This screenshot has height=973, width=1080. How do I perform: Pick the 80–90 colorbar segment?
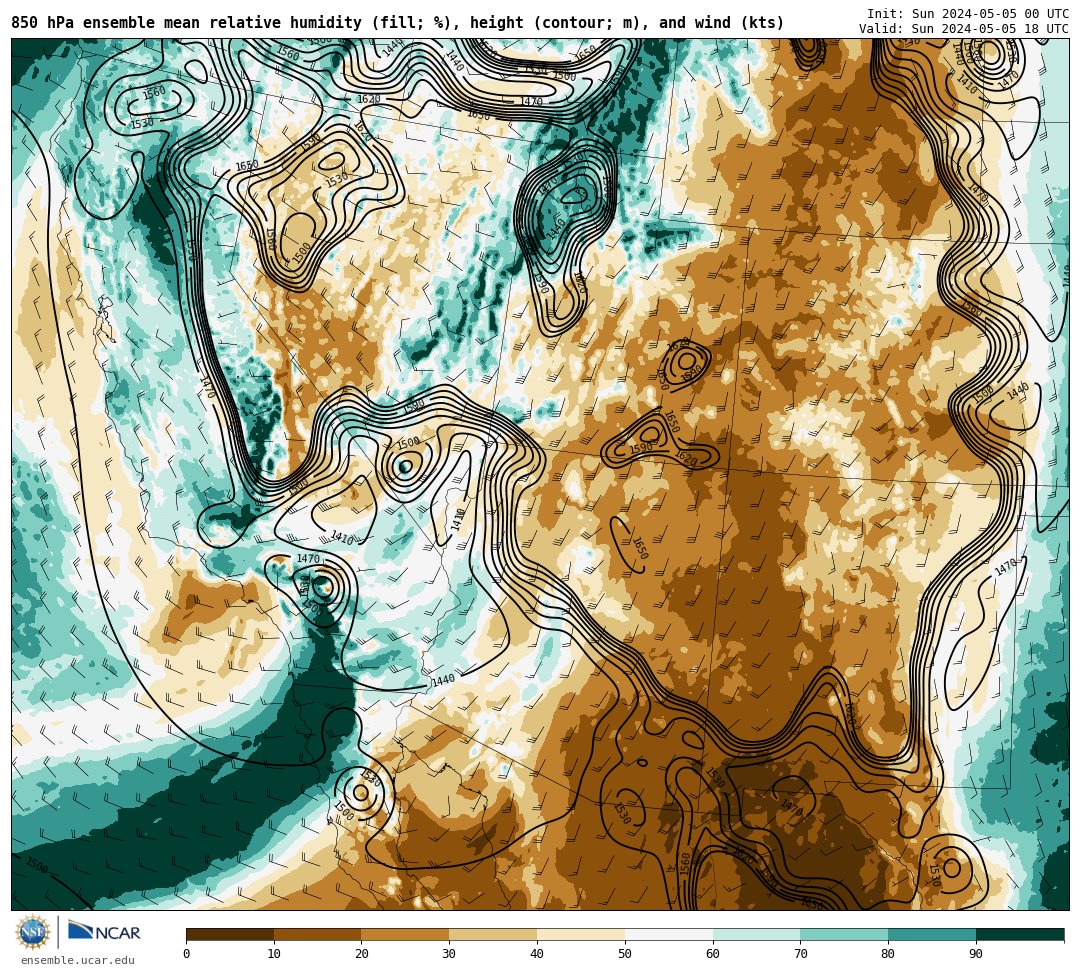click(x=933, y=934)
